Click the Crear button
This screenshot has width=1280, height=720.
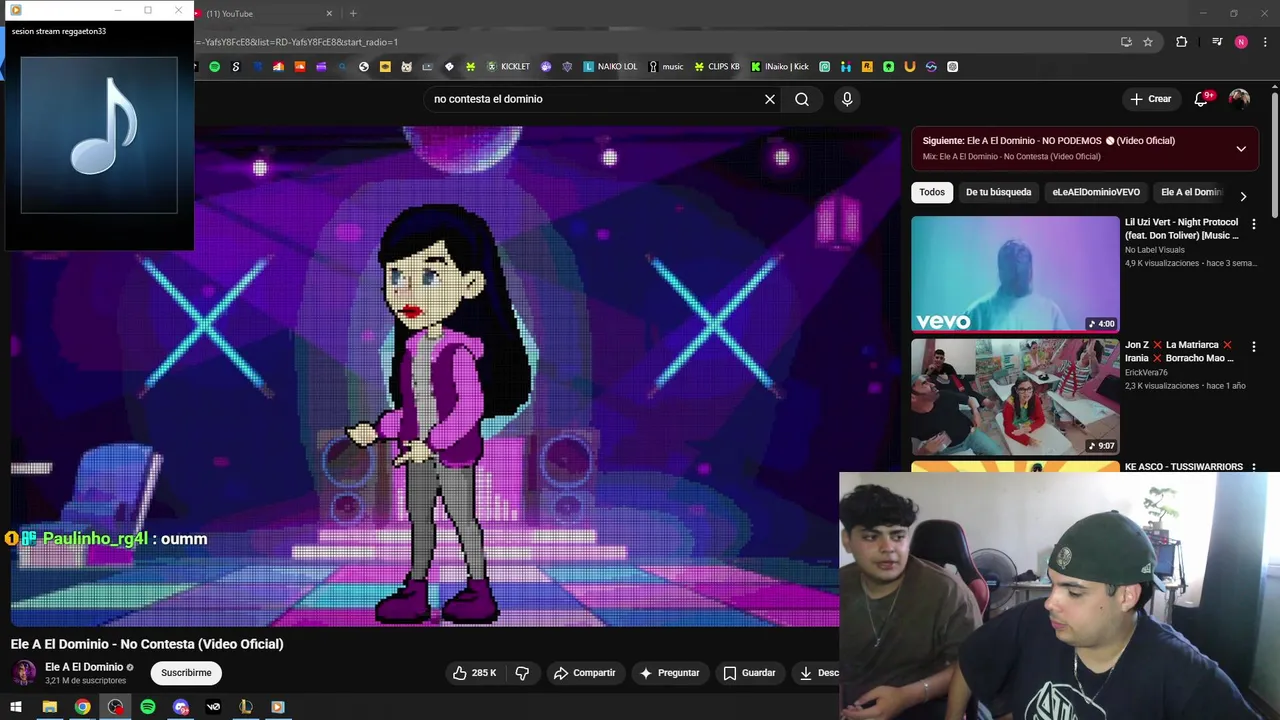click(x=1150, y=99)
